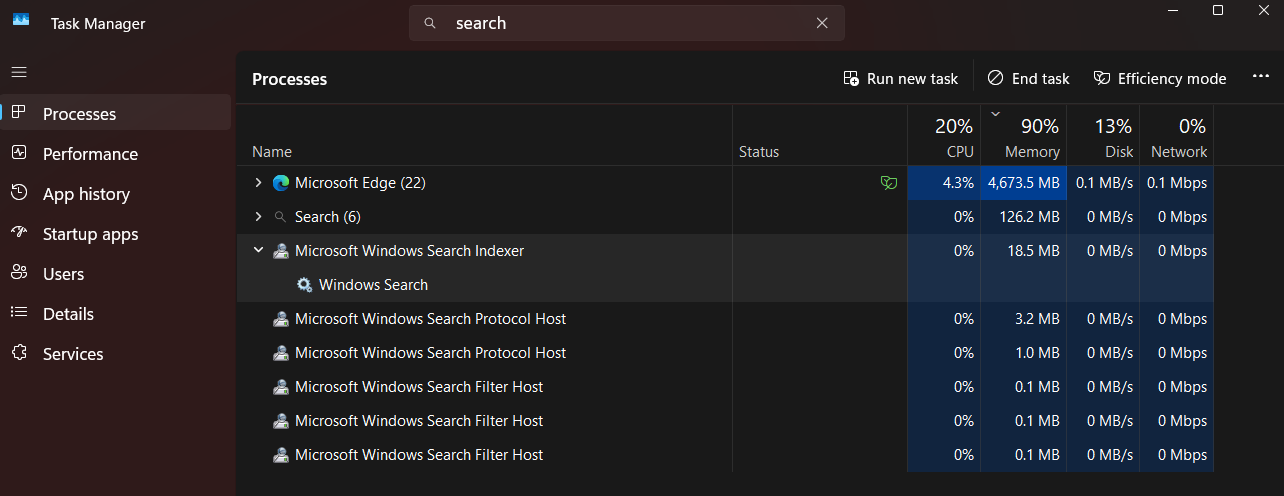The height and width of the screenshot is (496, 1284).
Task: Click the Run new task button
Action: pyautogui.click(x=900, y=78)
